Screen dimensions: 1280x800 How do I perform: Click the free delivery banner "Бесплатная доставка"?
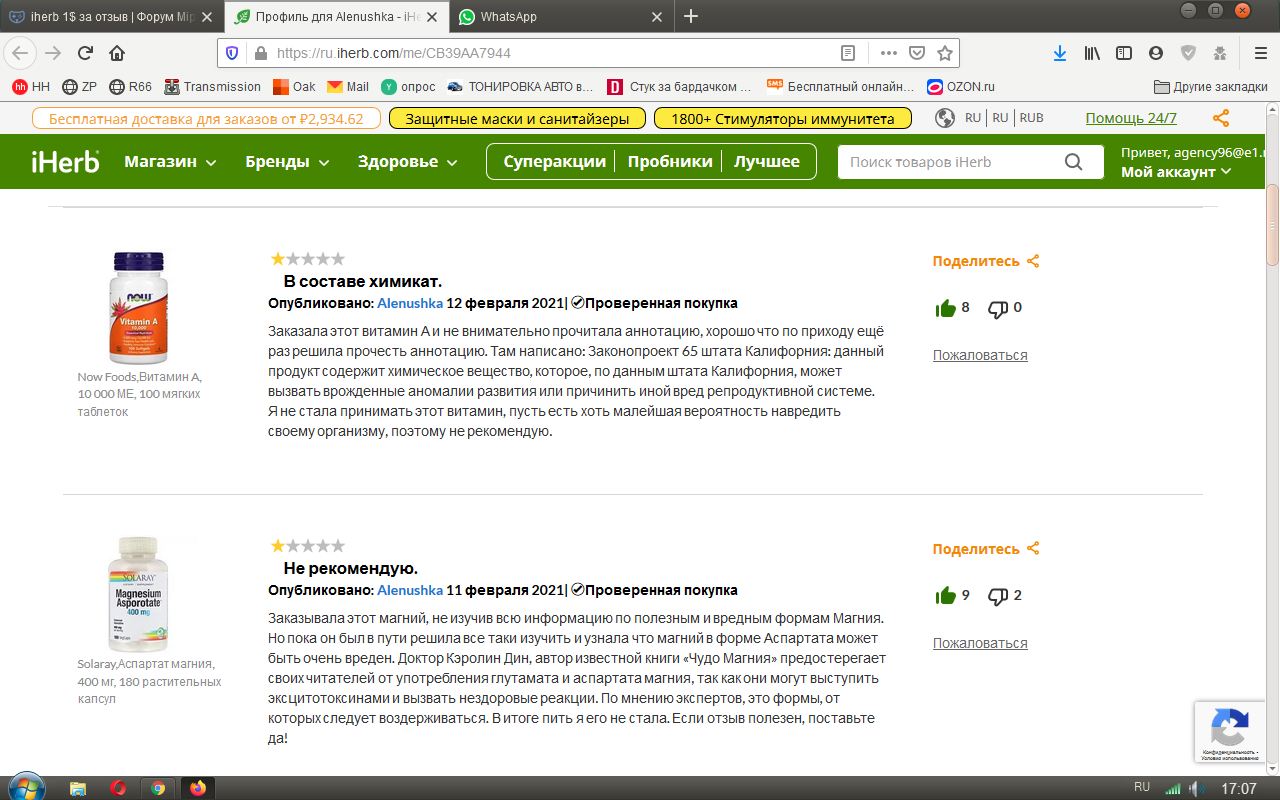click(206, 118)
